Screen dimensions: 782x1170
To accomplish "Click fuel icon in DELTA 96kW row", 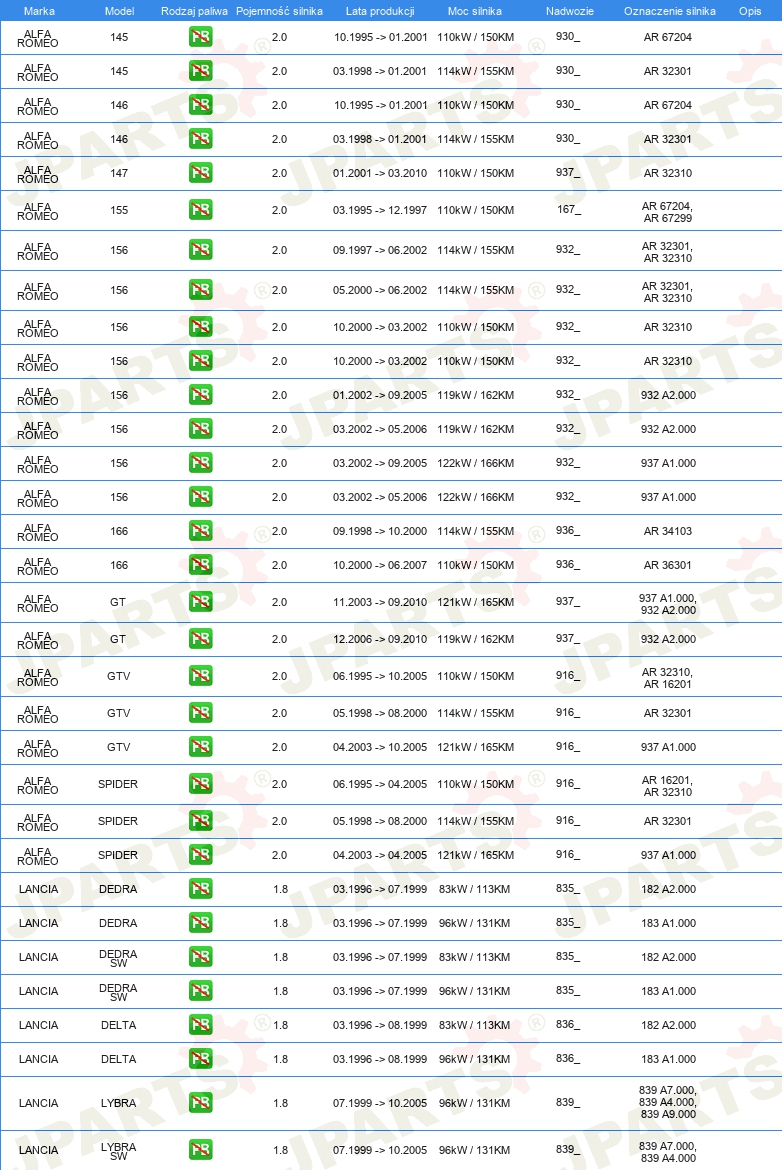I will [x=201, y=1059].
